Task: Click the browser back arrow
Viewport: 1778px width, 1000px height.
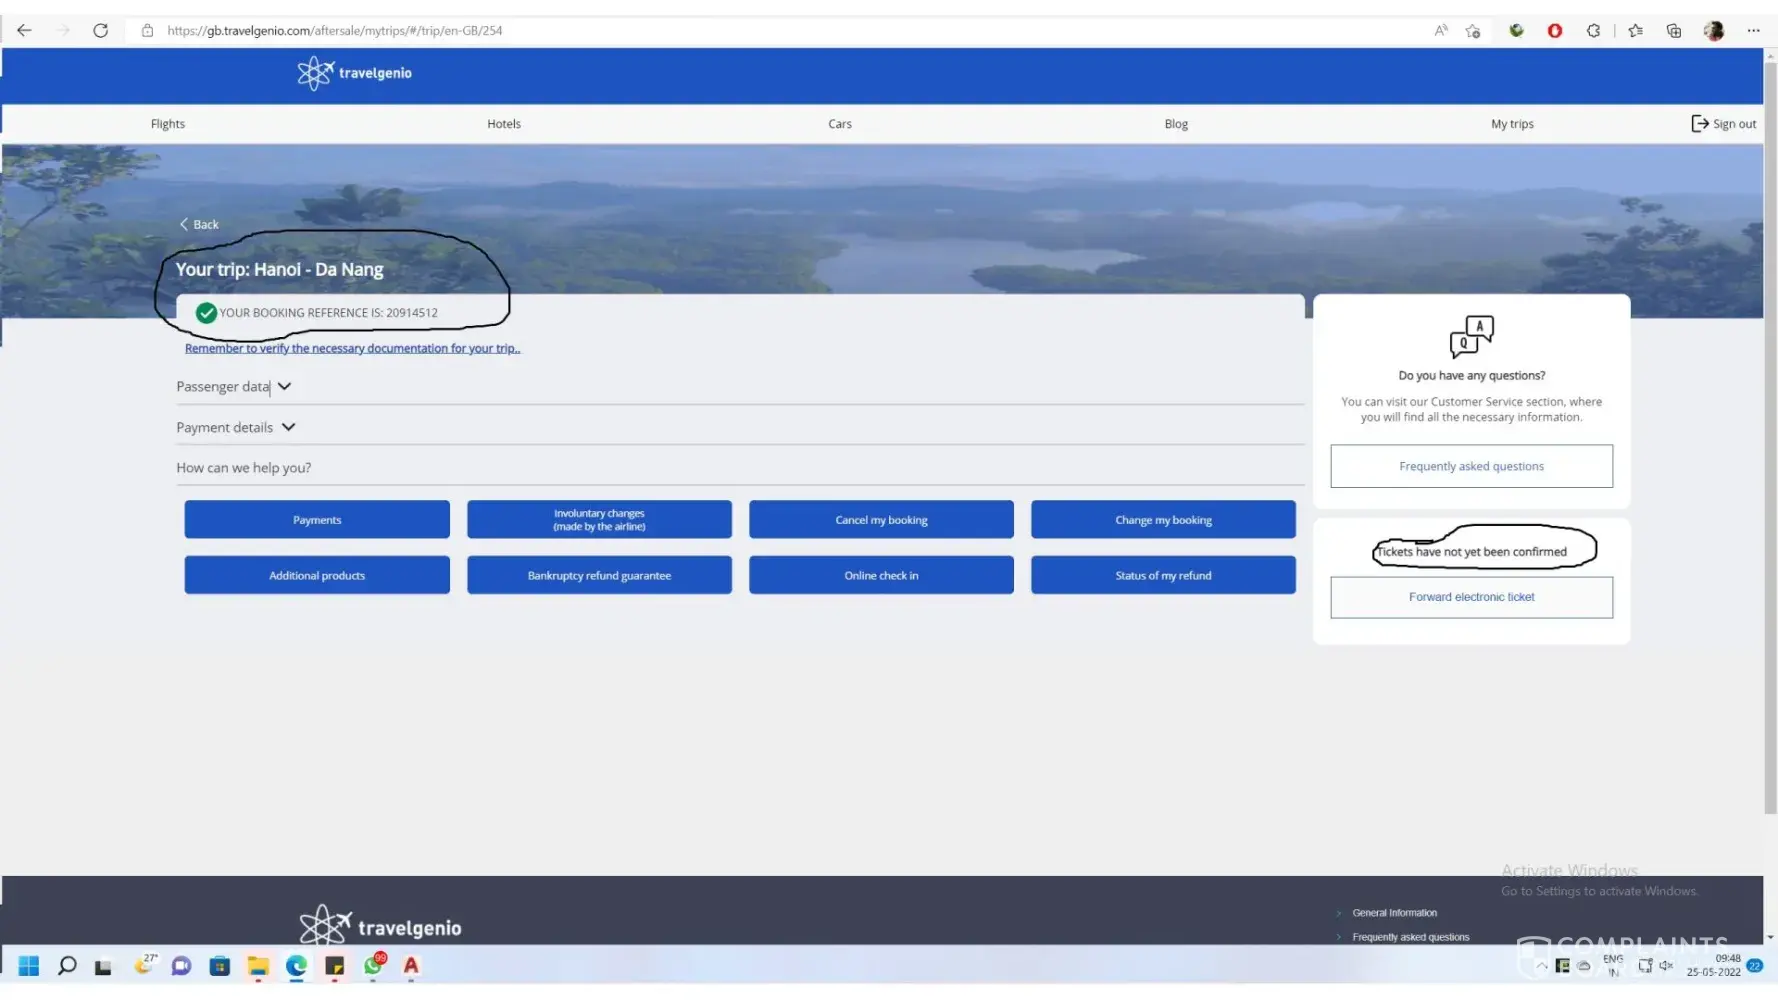Action: [24, 30]
